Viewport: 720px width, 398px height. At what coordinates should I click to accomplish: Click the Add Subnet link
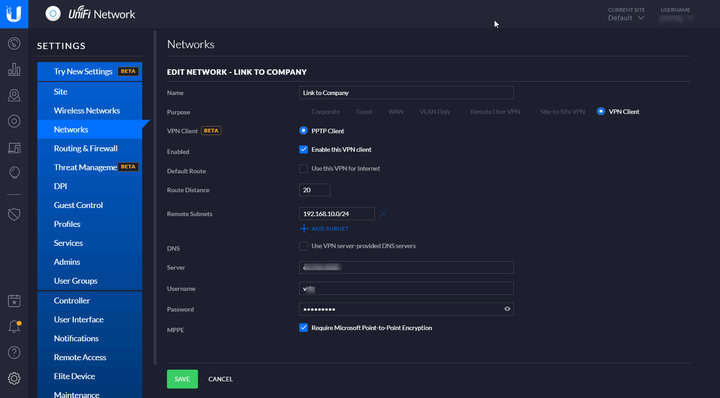click(x=324, y=229)
